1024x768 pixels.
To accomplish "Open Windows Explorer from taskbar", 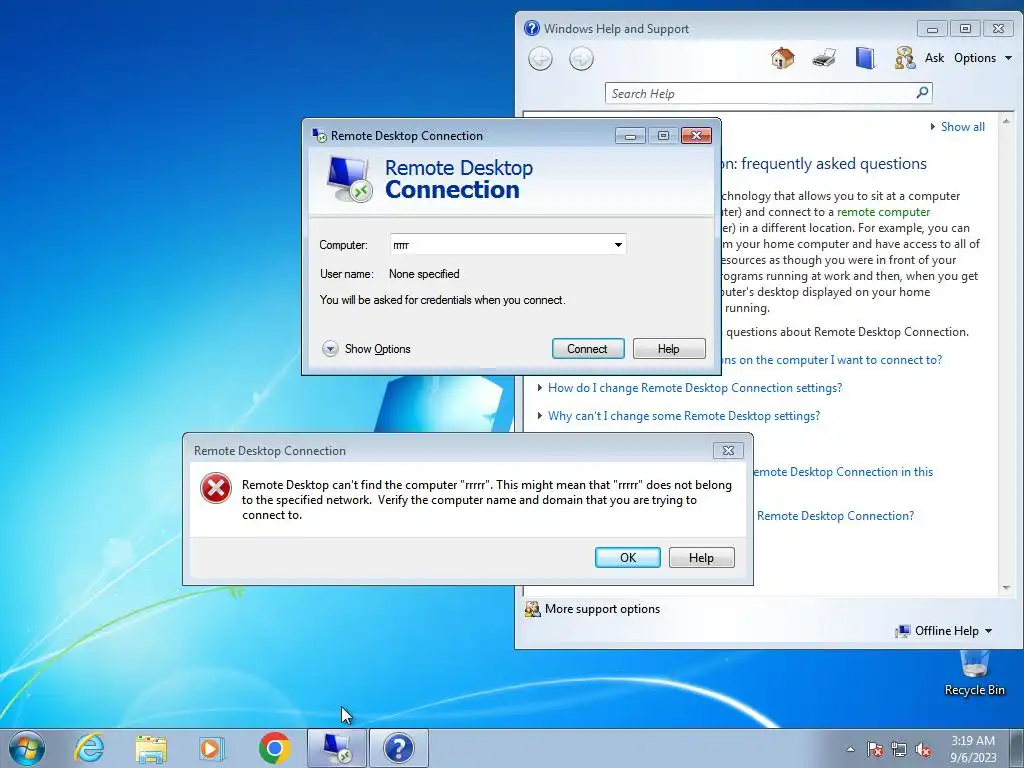I will [x=151, y=748].
